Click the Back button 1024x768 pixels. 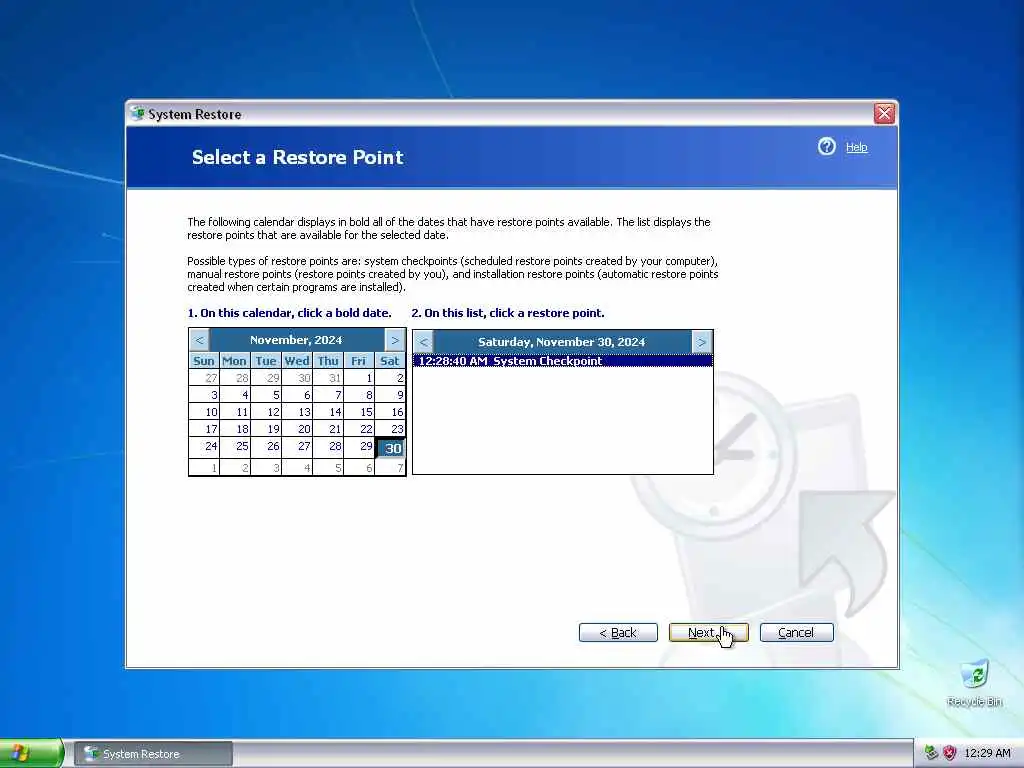click(x=618, y=632)
